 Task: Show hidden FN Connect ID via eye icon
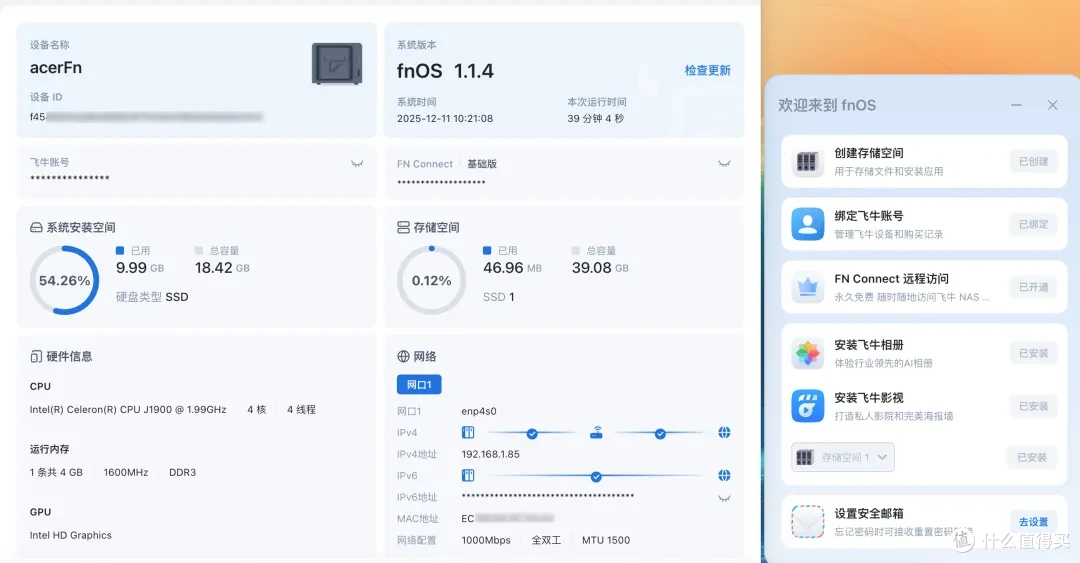click(x=724, y=164)
